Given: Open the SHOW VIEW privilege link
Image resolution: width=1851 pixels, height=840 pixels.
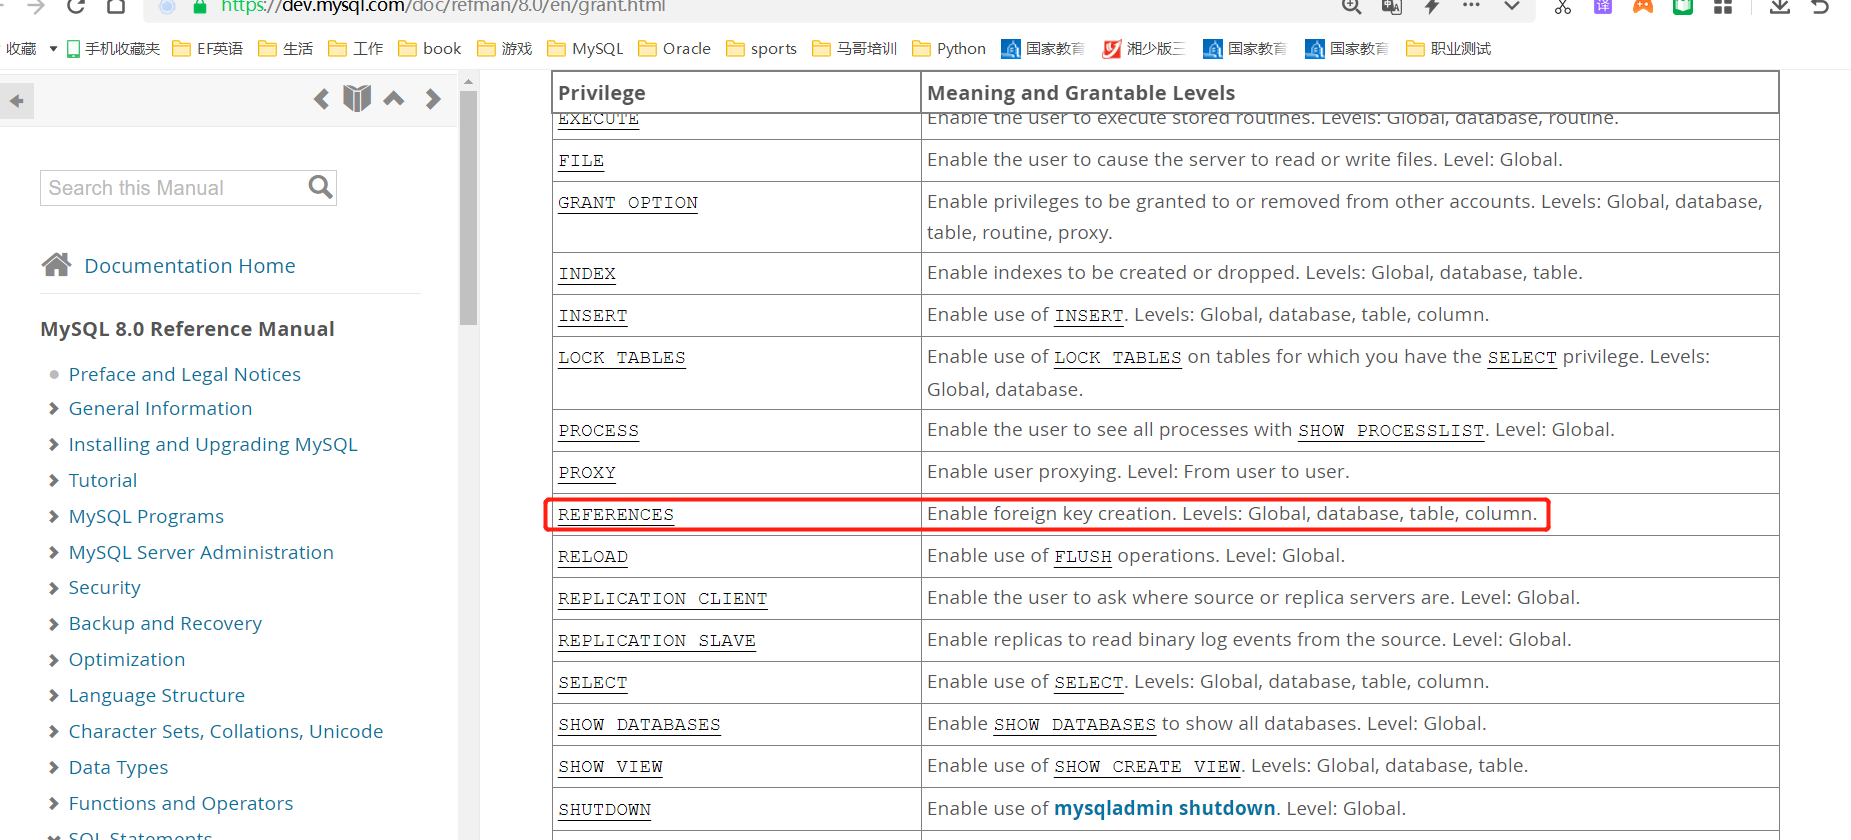Looking at the screenshot, I should point(610,767).
